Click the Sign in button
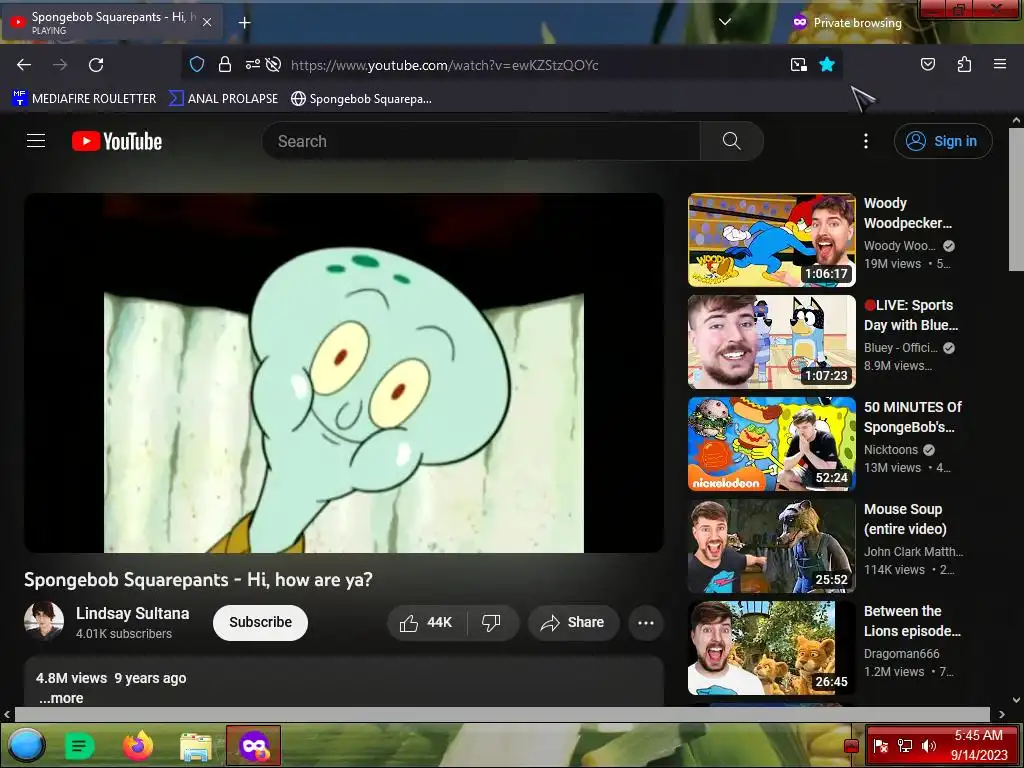1024x768 pixels. click(943, 141)
